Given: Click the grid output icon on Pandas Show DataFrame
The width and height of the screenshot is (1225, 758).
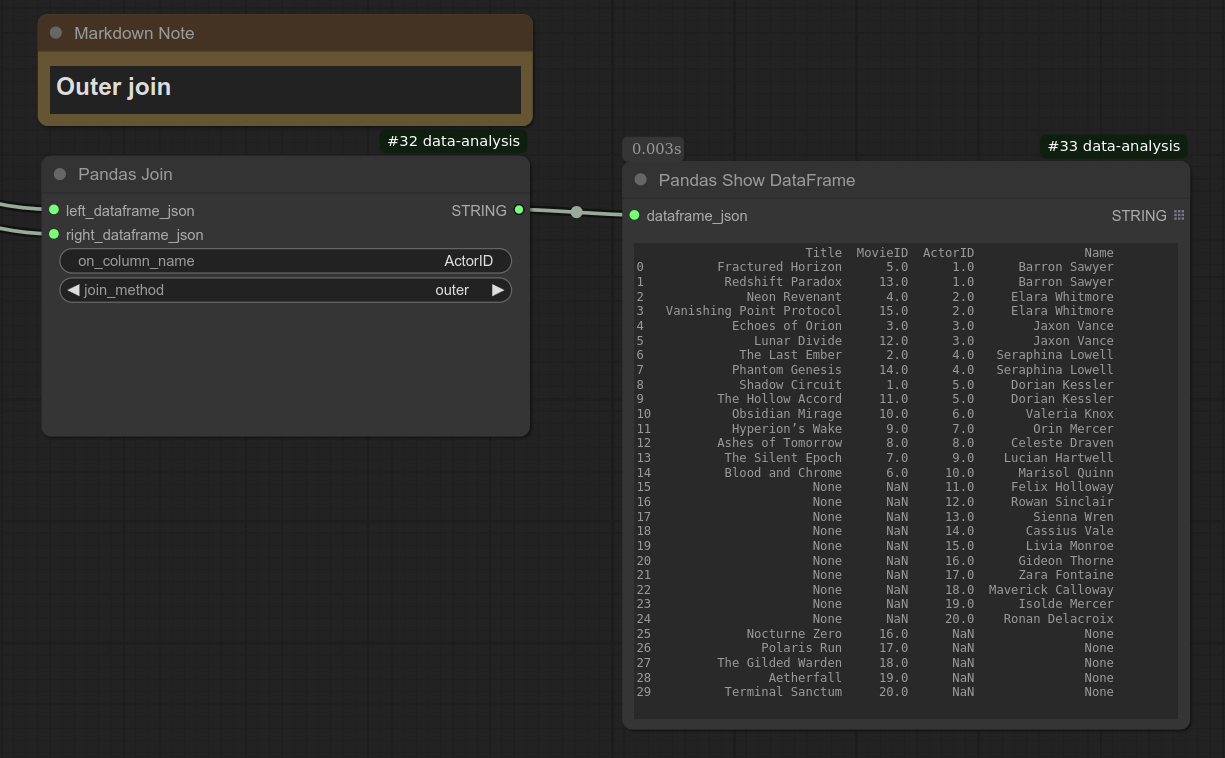Looking at the screenshot, I should coord(1179,215).
